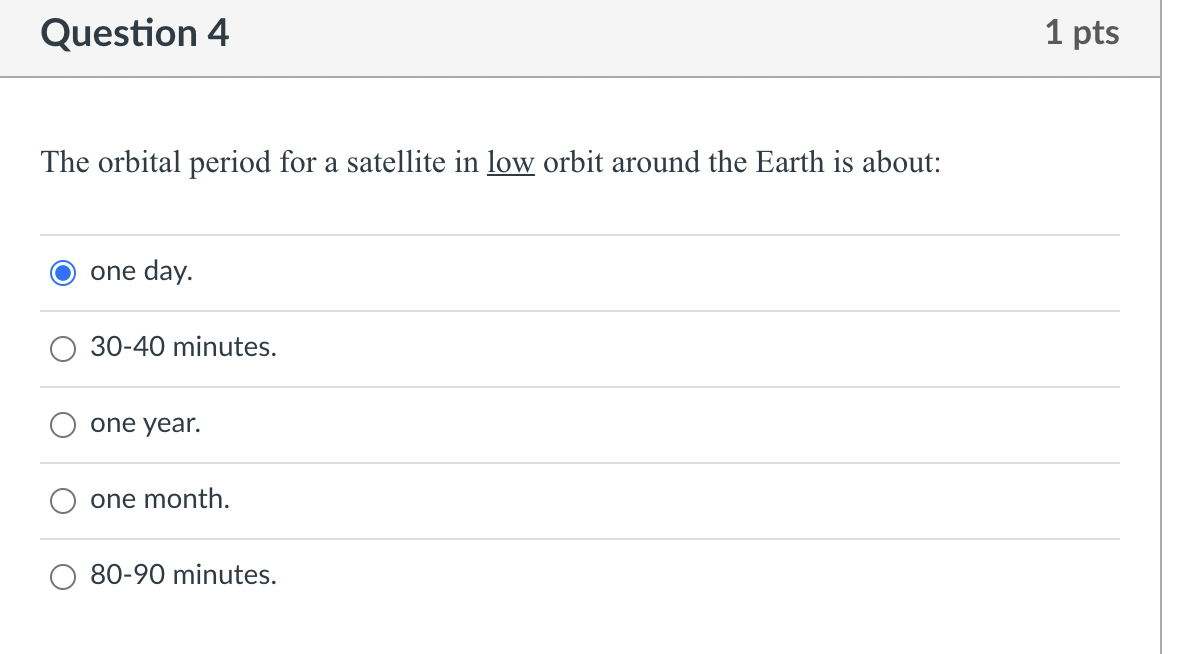The width and height of the screenshot is (1200, 654).
Task: Choose the 'one year.' radio button
Action: [x=63, y=424]
